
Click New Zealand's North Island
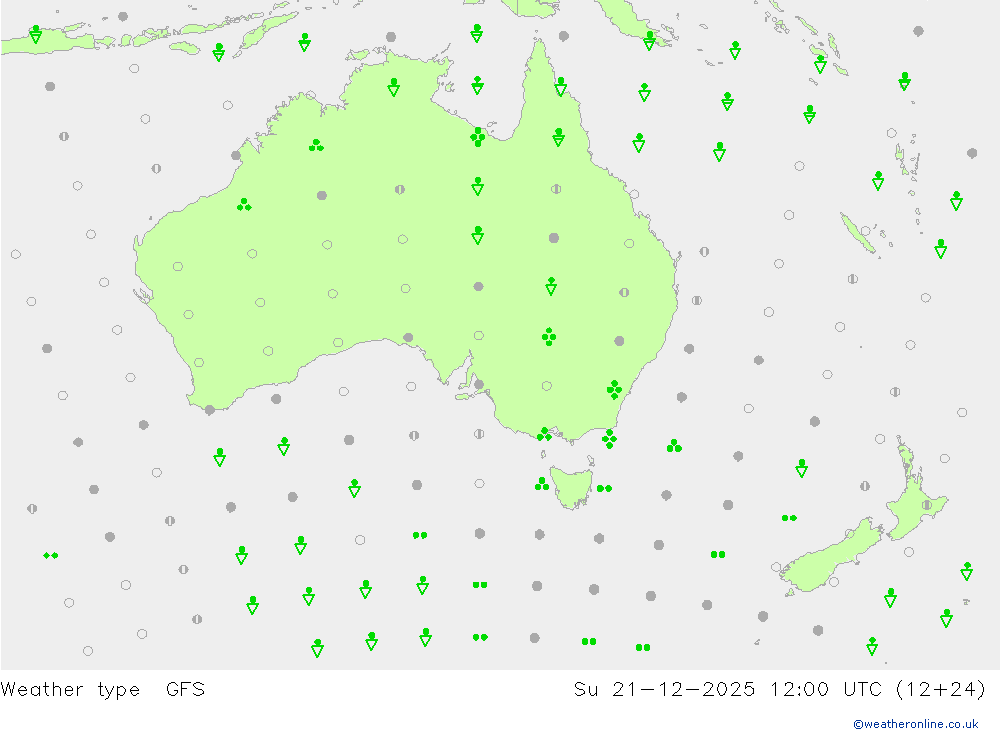[917, 491]
